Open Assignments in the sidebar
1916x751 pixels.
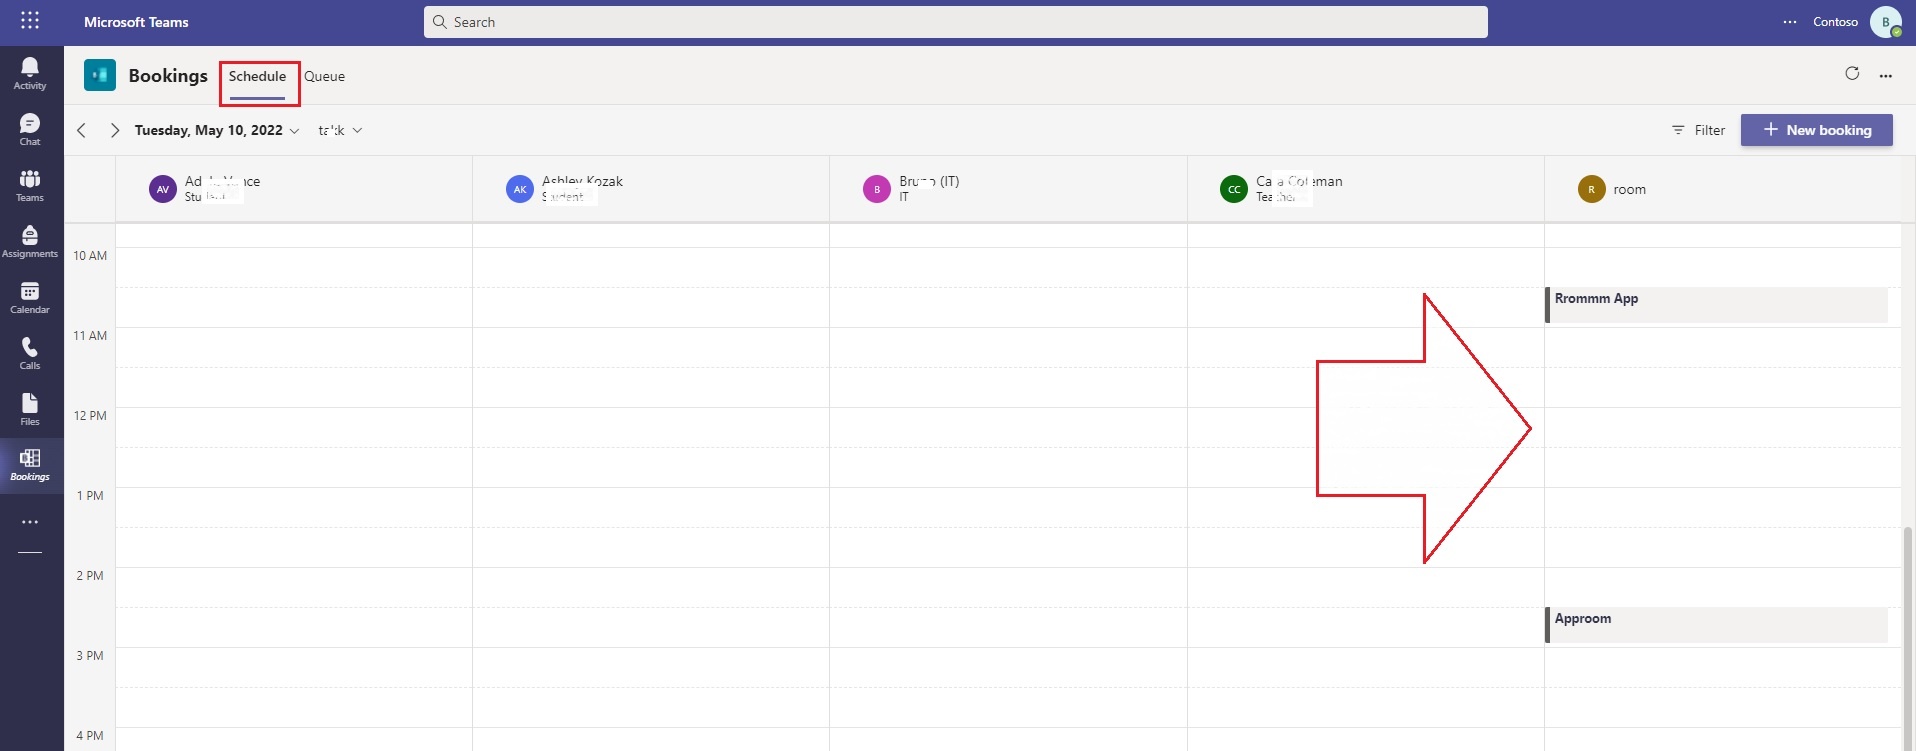coord(30,241)
